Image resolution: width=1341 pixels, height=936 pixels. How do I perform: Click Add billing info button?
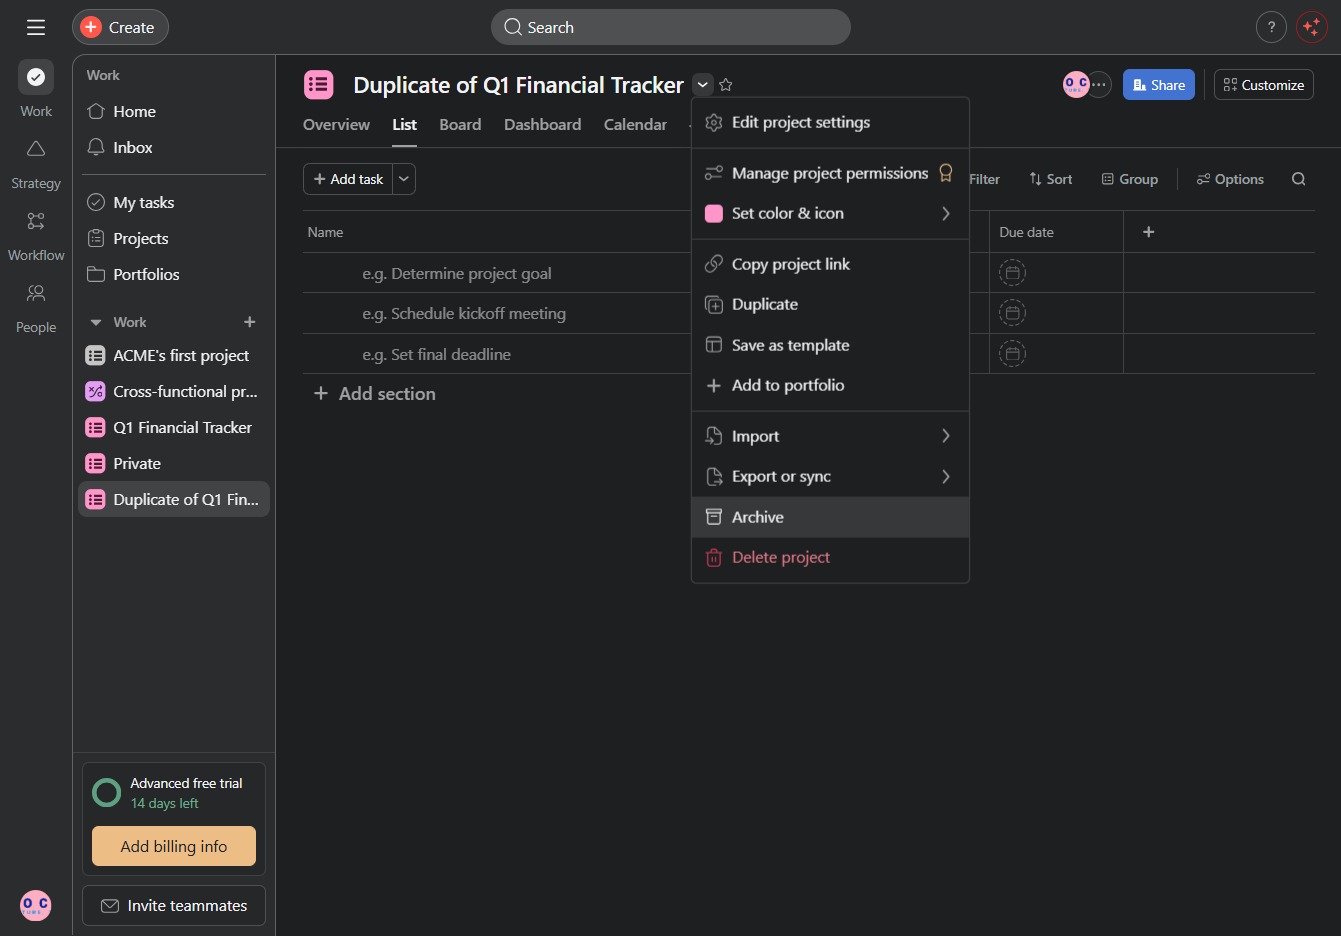tap(174, 846)
